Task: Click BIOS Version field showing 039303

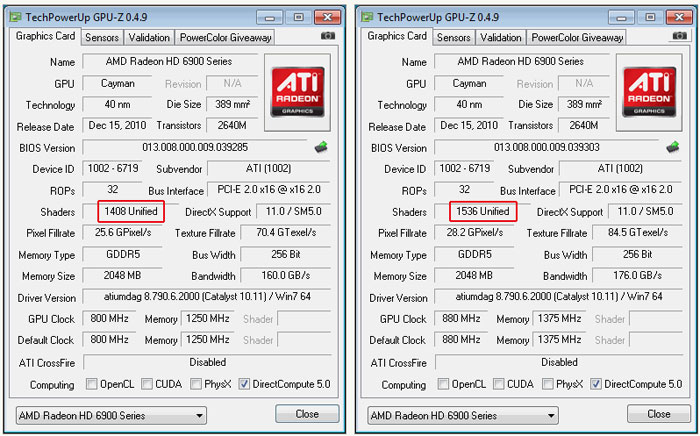Action: coord(547,147)
